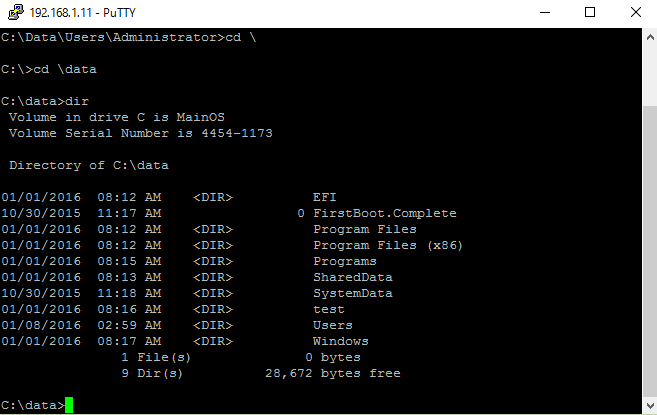Click the test directory entry

[329, 309]
